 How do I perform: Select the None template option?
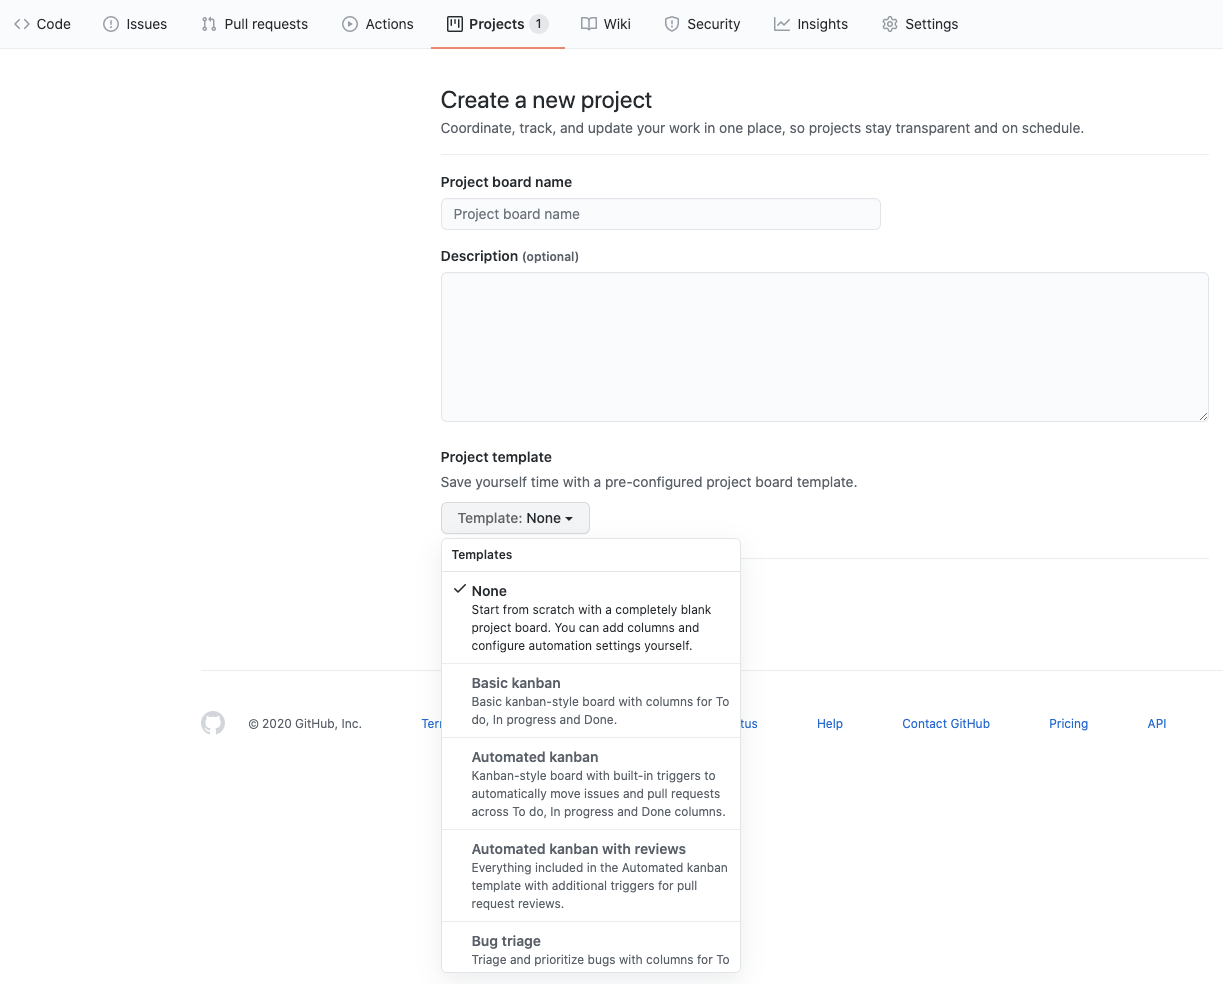[x=591, y=618]
